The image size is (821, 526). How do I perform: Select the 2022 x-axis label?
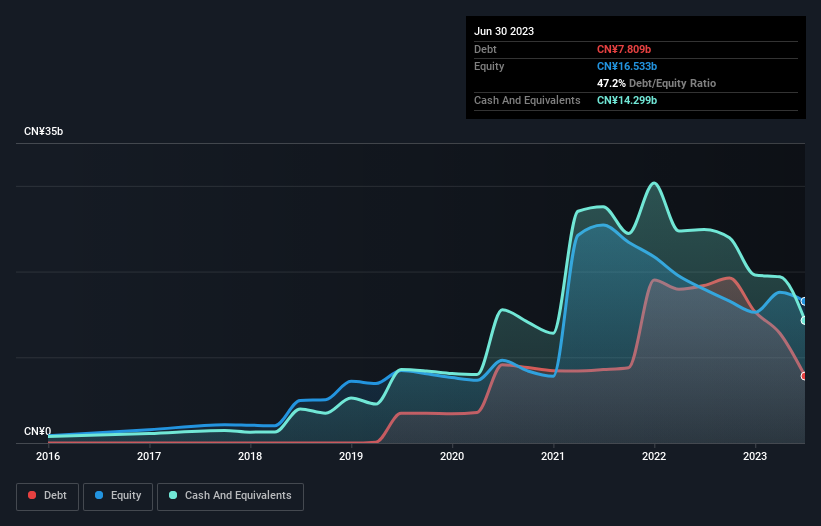(654, 456)
